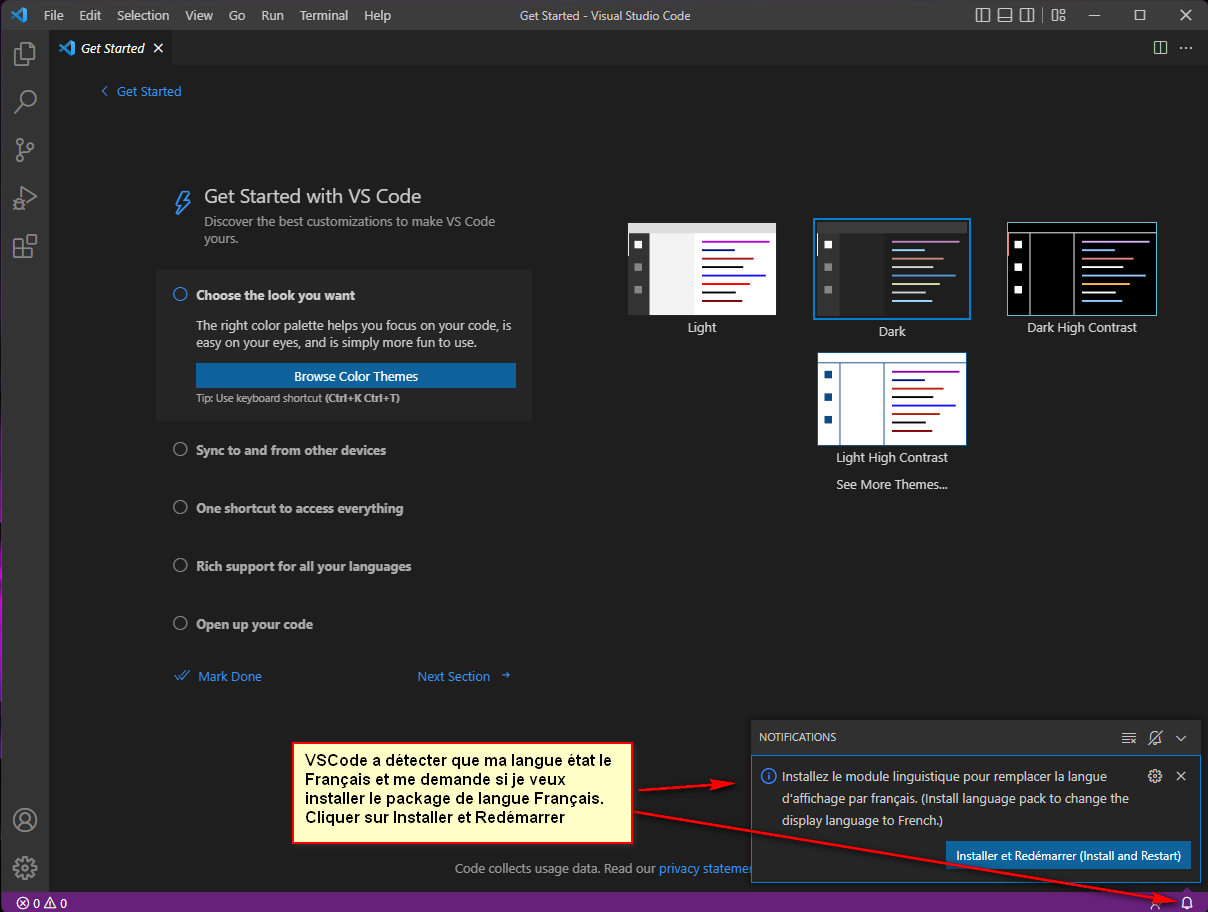Select 'Rich support for all your languages' step
Screen dimensions: 1208x912
[x=303, y=566]
